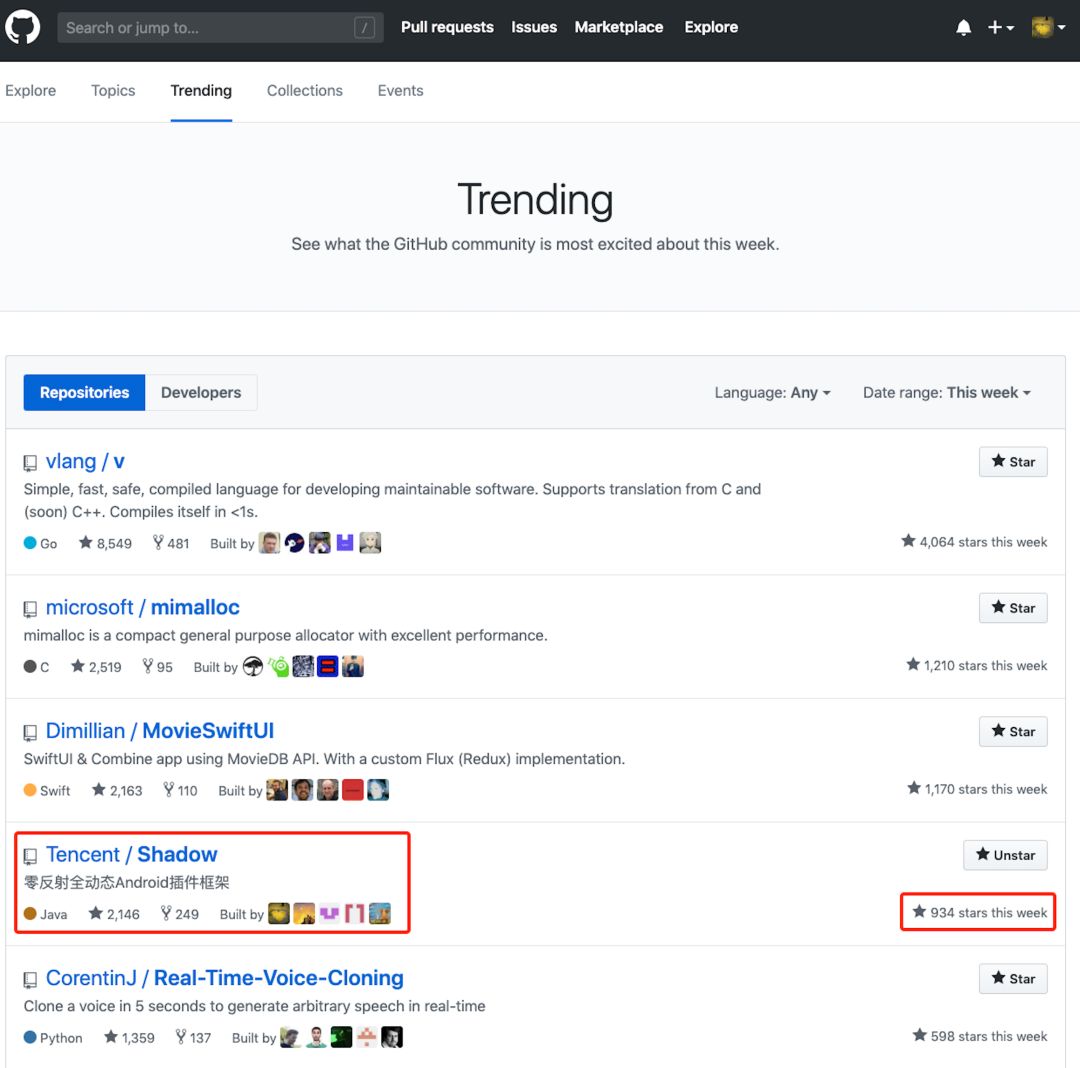Click the repo icon beside microsoft / mimalloc
The width and height of the screenshot is (1080, 1068).
point(30,609)
